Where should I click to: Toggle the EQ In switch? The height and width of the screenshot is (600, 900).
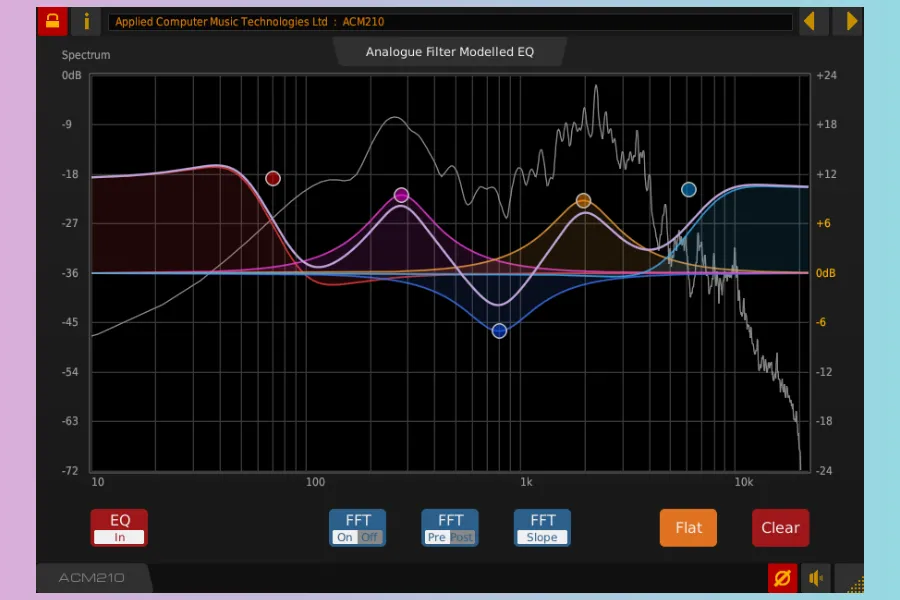[x=119, y=528]
